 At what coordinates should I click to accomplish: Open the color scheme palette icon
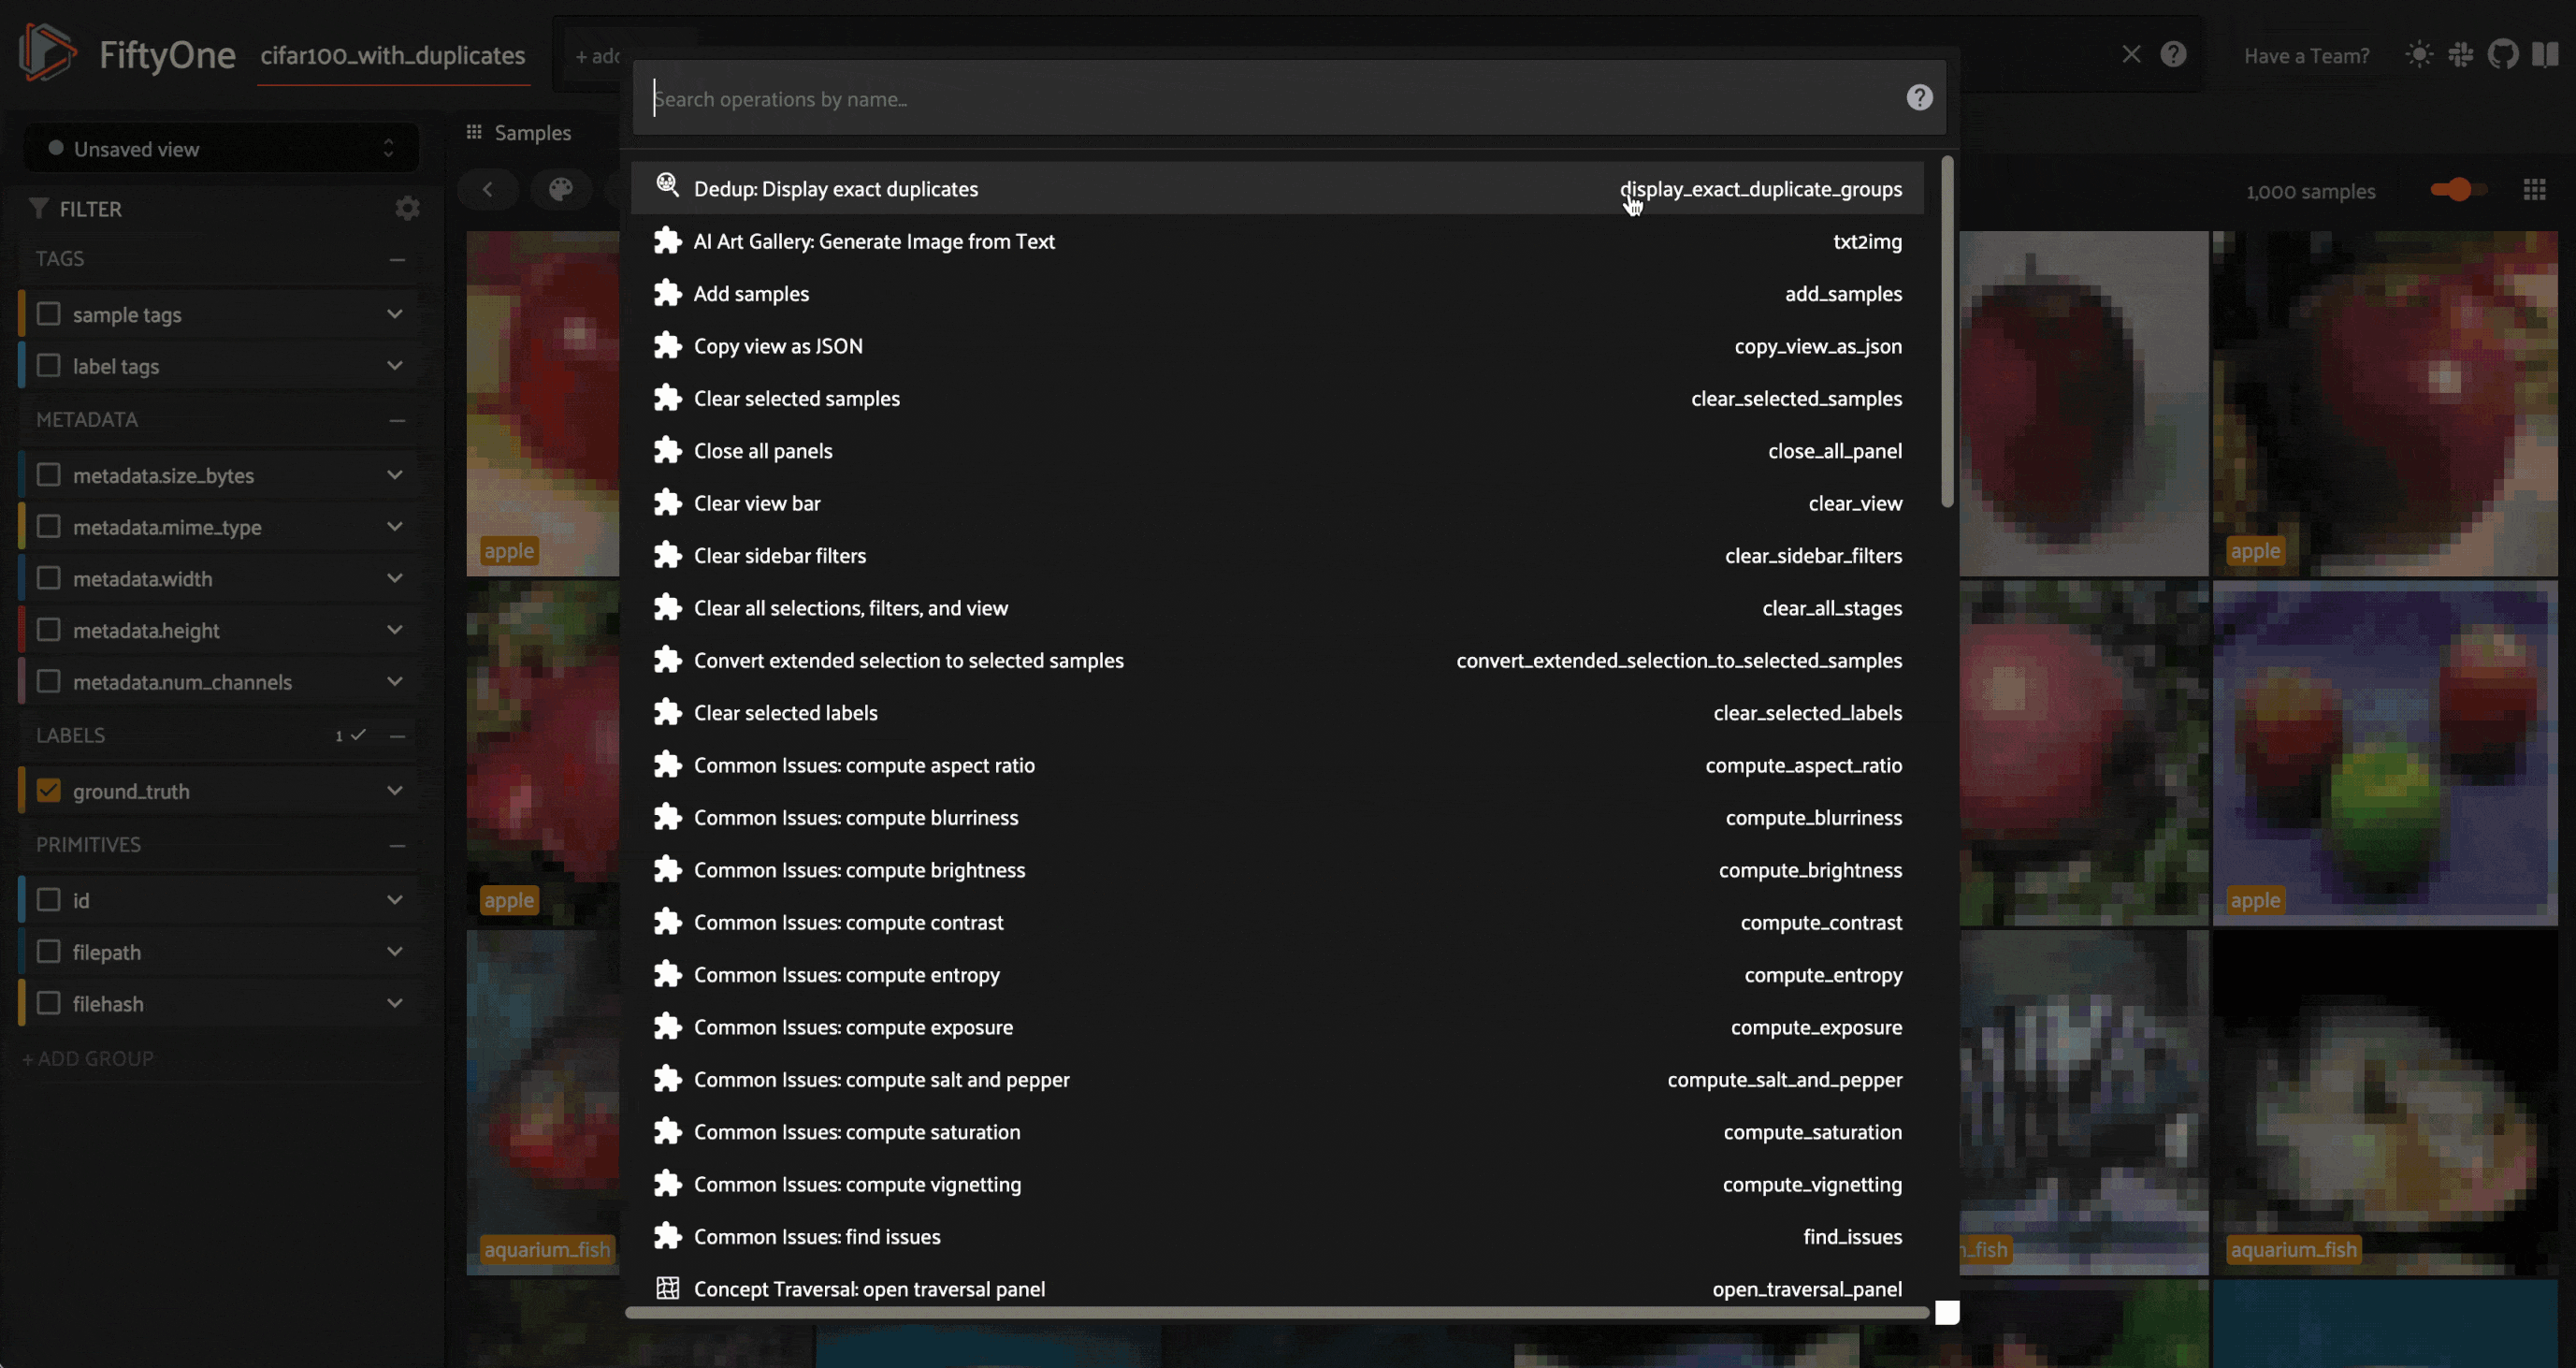click(x=560, y=189)
